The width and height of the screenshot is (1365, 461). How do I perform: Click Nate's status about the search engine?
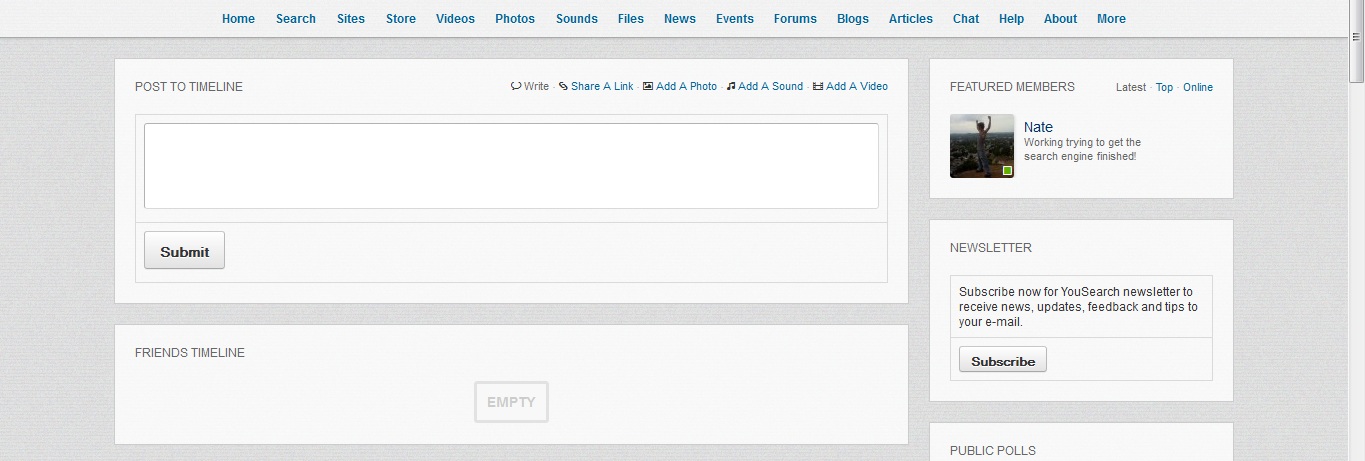pyautogui.click(x=1082, y=149)
